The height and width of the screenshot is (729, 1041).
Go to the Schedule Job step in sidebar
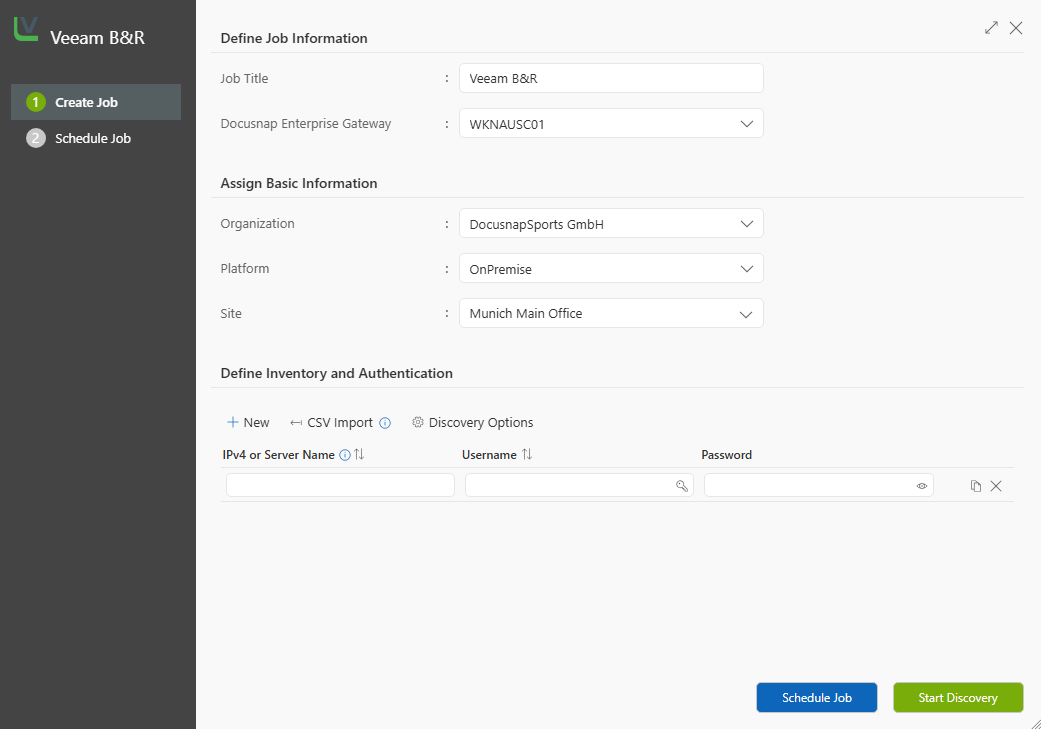(96, 138)
